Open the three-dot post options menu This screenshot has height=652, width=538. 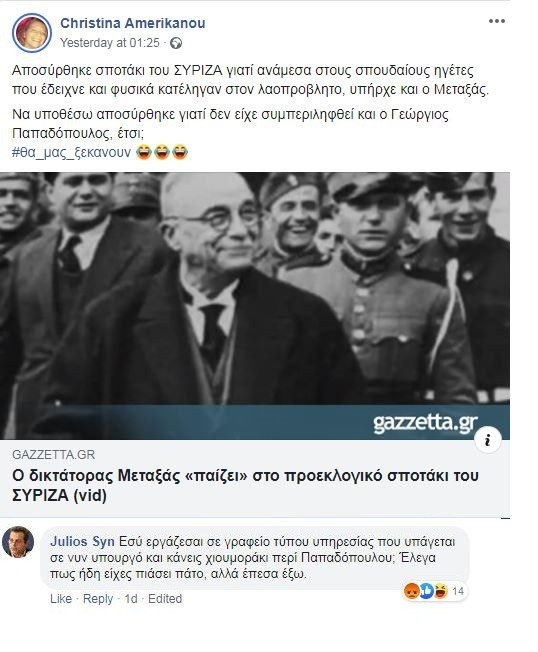(x=497, y=21)
